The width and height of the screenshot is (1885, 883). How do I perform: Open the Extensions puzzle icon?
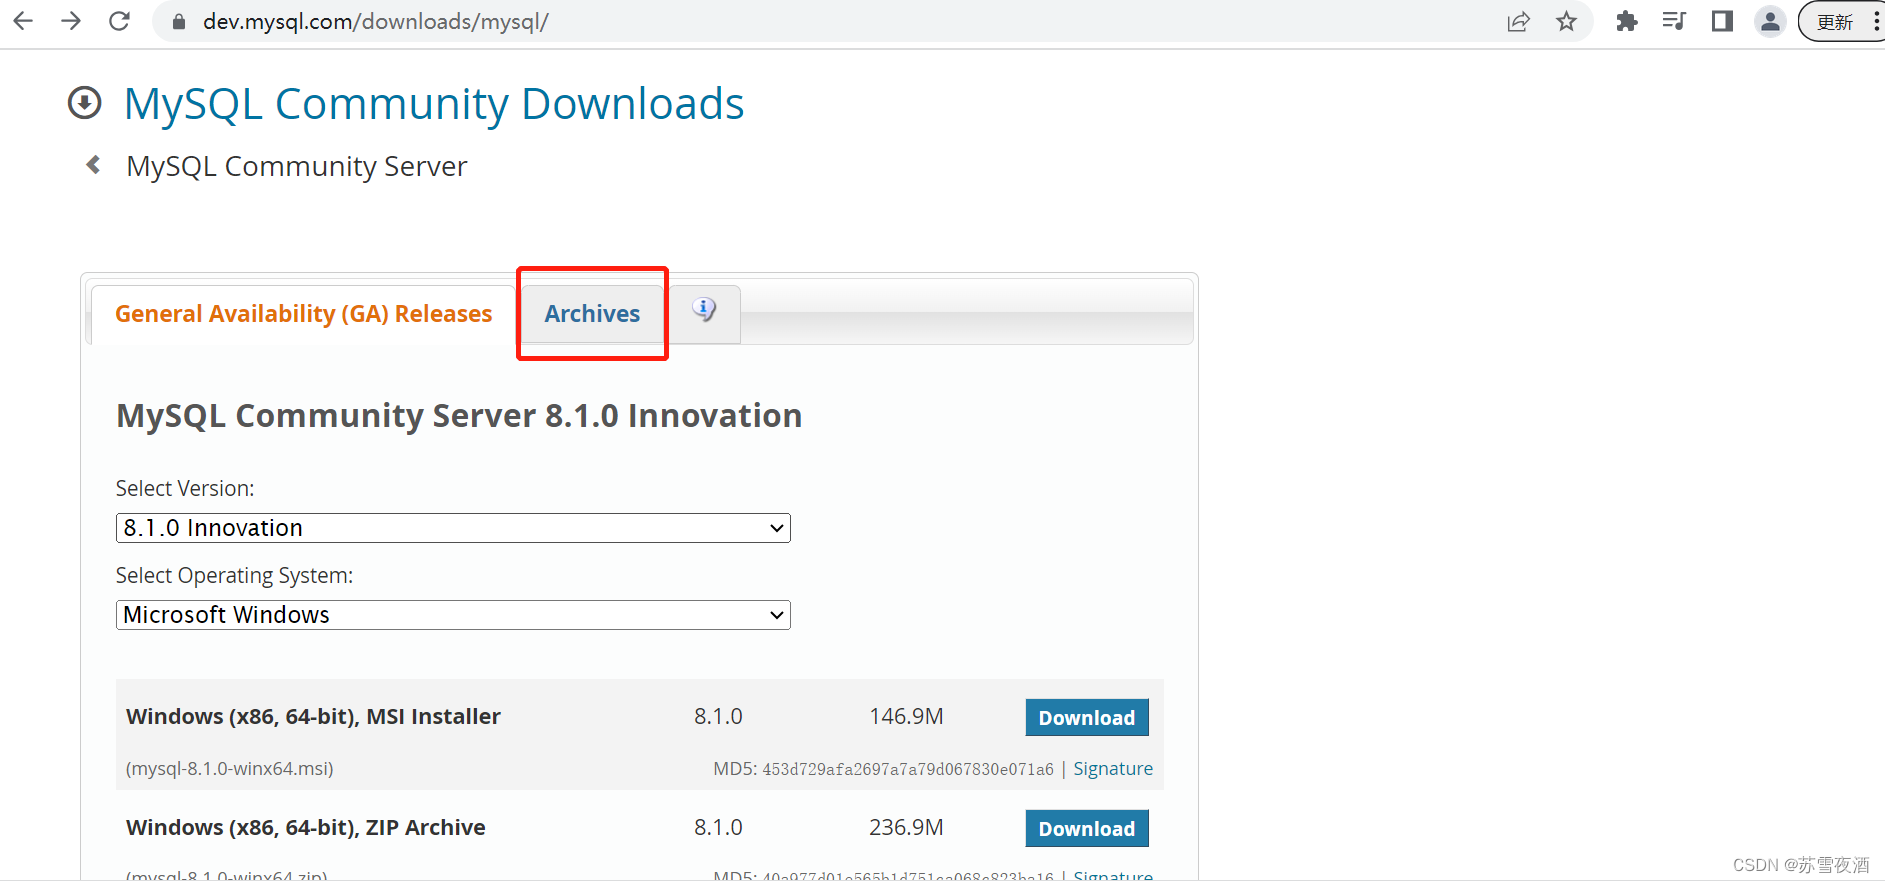(1626, 21)
